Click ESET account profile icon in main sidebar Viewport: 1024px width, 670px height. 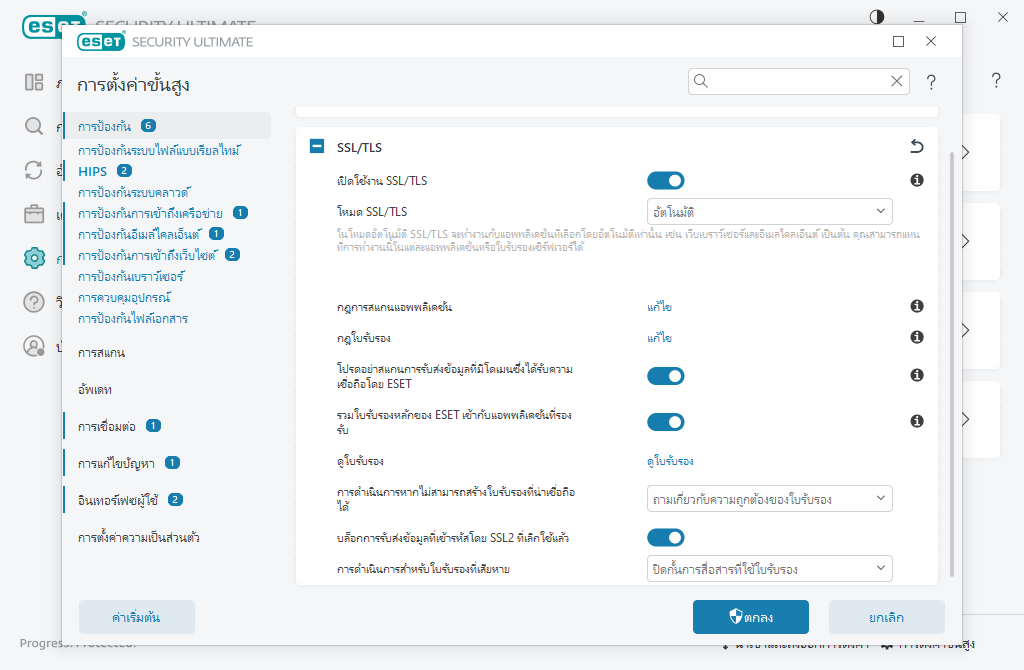34,346
